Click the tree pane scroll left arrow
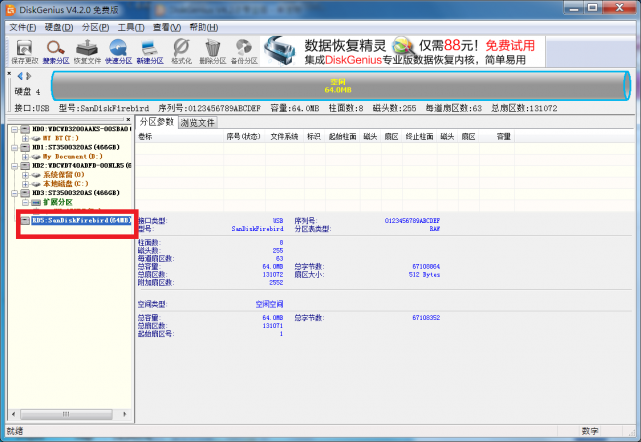This screenshot has height=442, width=641. [x=13, y=414]
